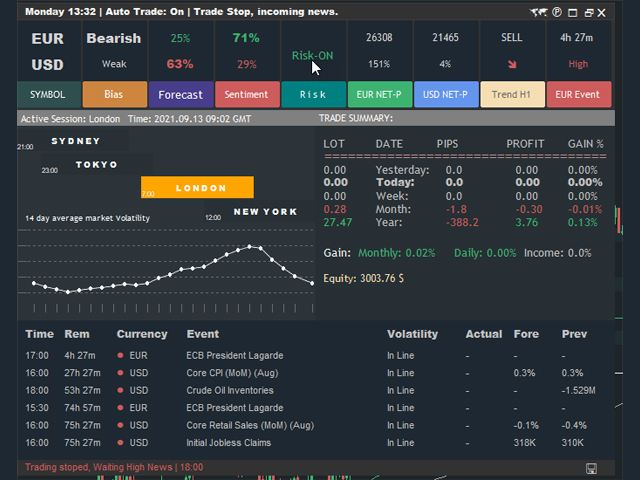Click the circled P icon
This screenshot has height=480, width=640.
(556, 12)
